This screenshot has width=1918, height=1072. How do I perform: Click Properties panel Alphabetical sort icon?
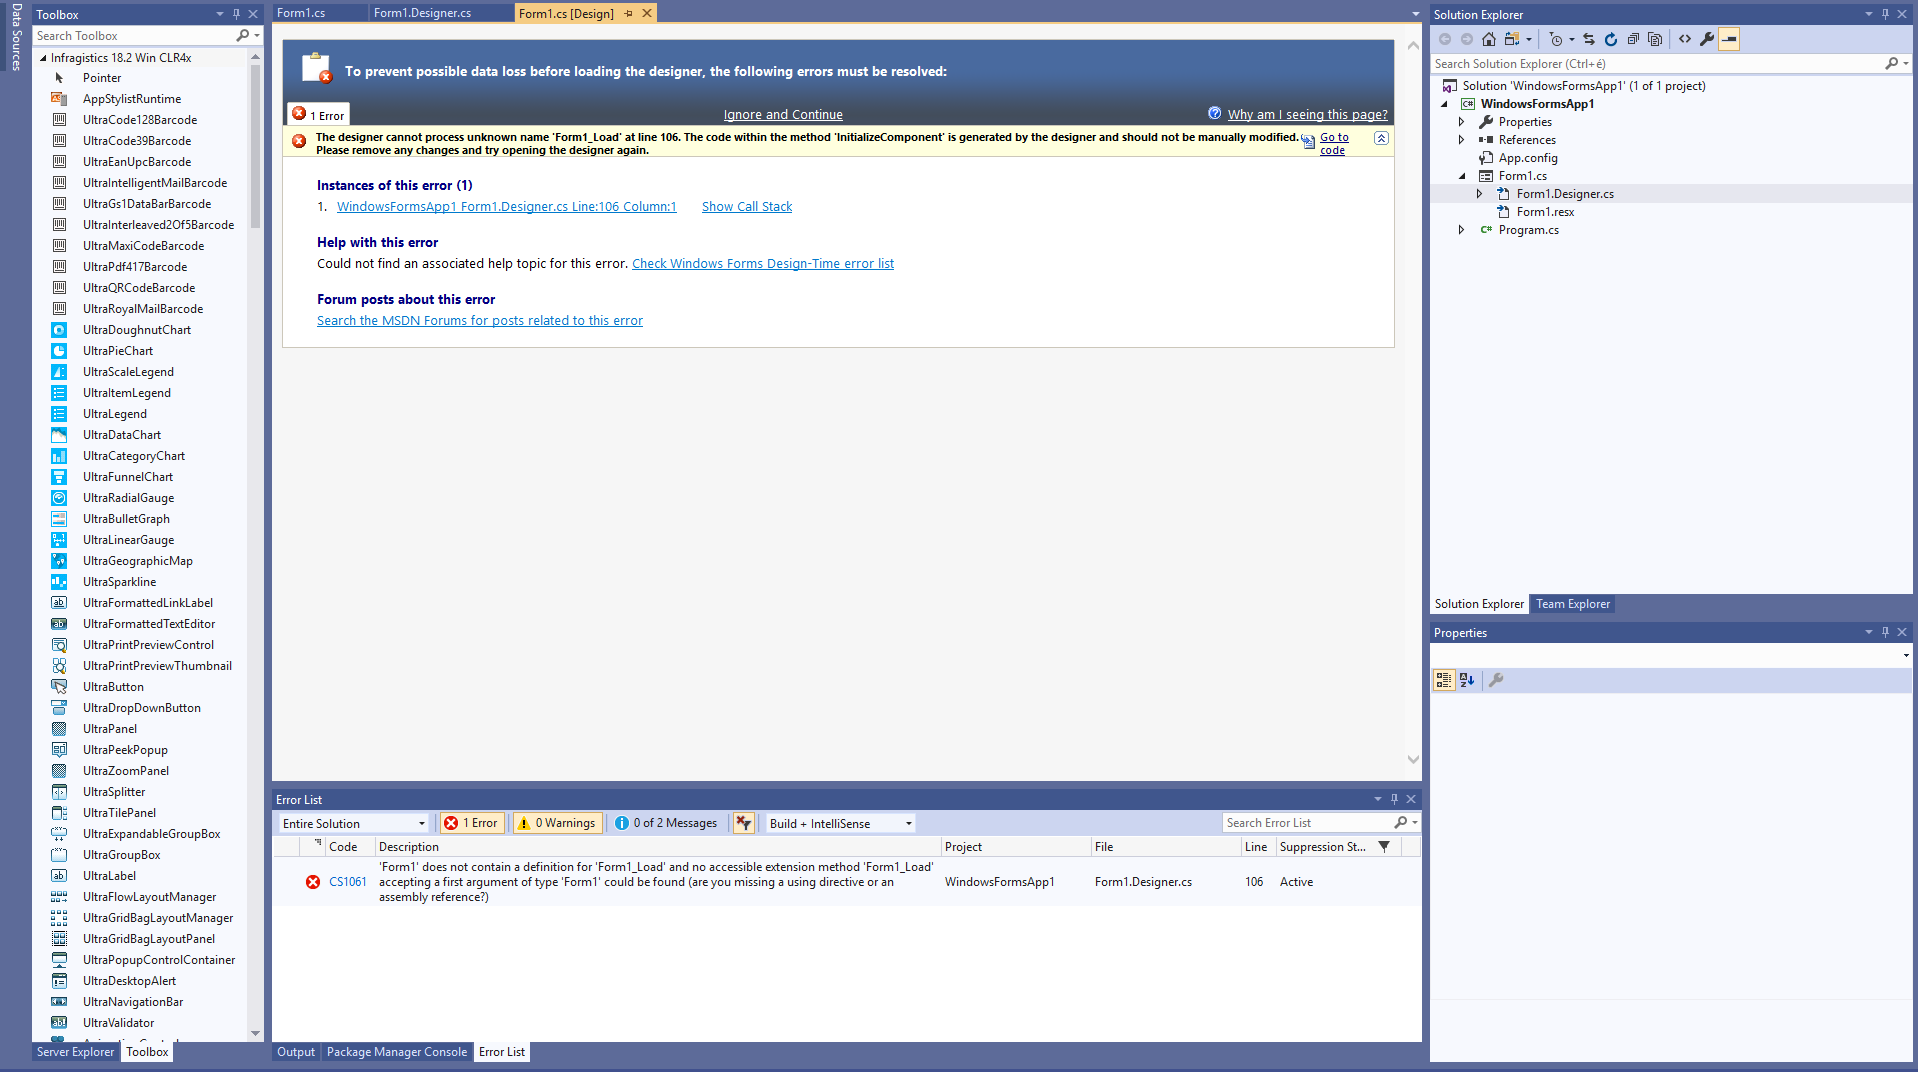coord(1467,680)
